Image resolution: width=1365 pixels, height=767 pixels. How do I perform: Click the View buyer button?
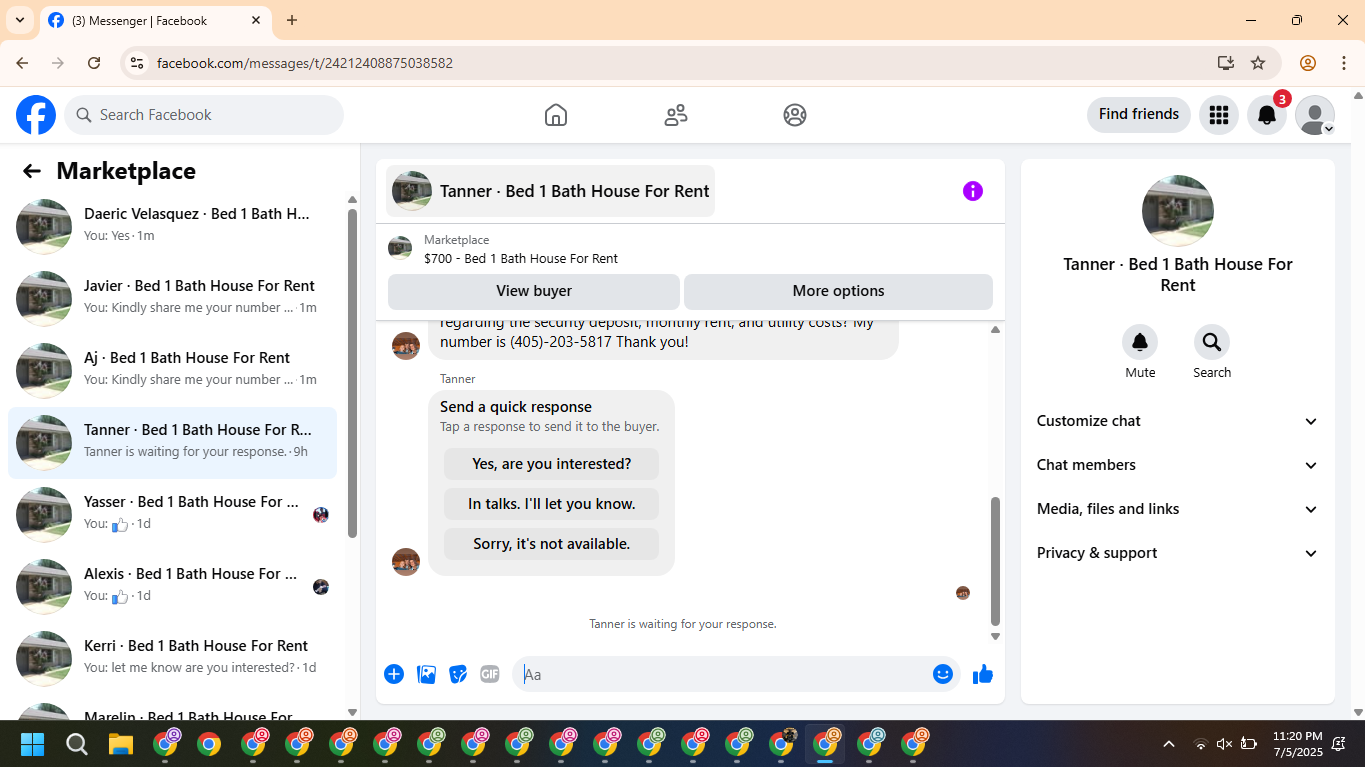pyautogui.click(x=534, y=291)
